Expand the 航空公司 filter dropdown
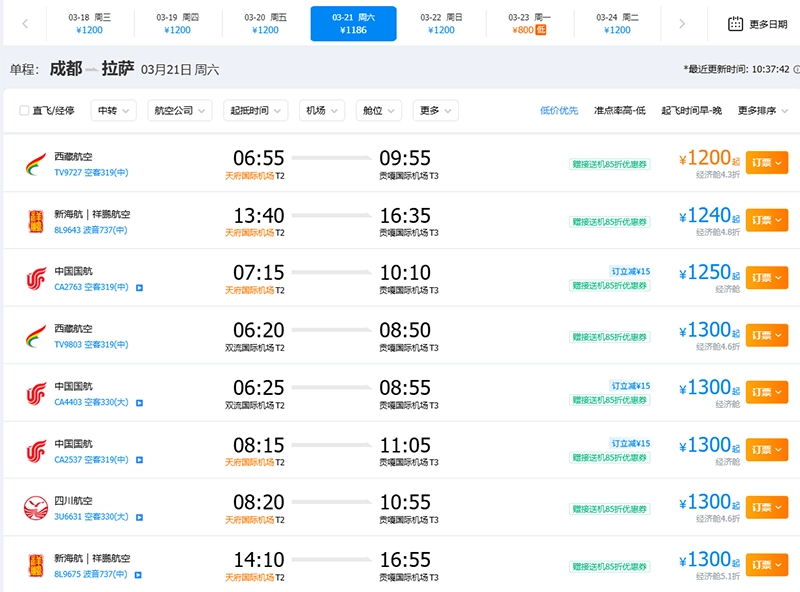This screenshot has height=592, width=800. pos(174,110)
